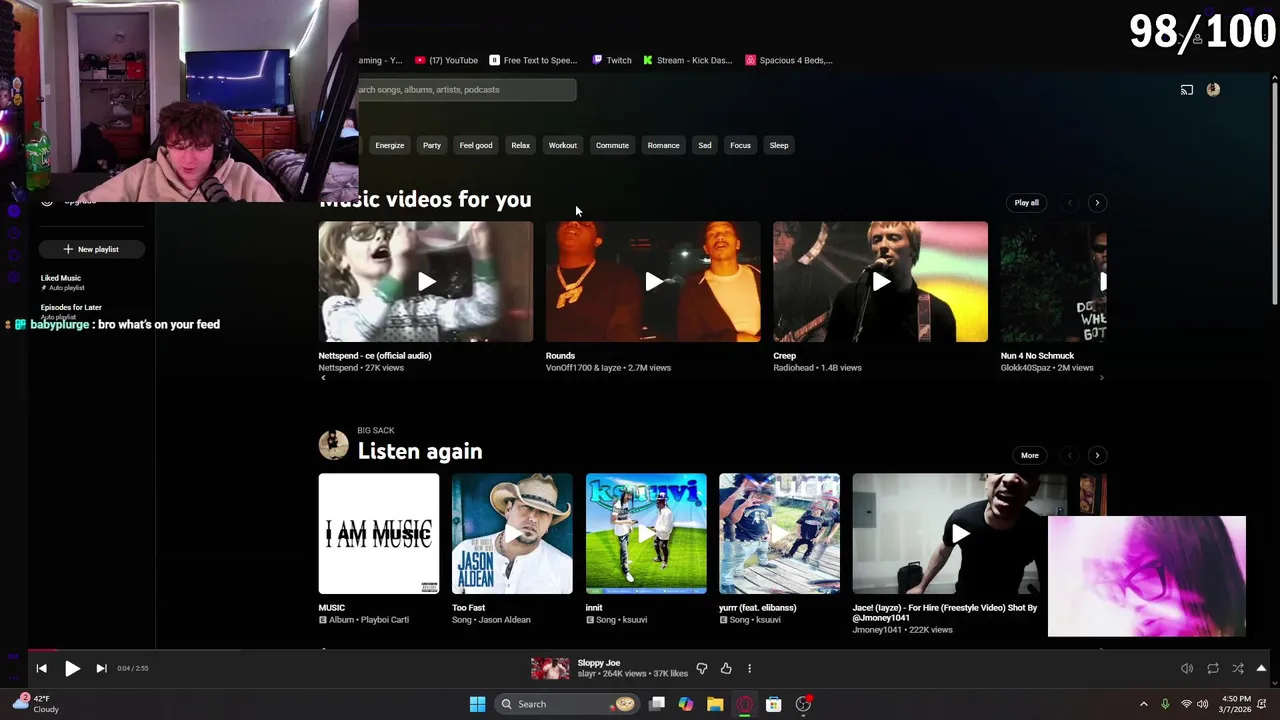Open the BIG SACK profile avatar

[334, 445]
